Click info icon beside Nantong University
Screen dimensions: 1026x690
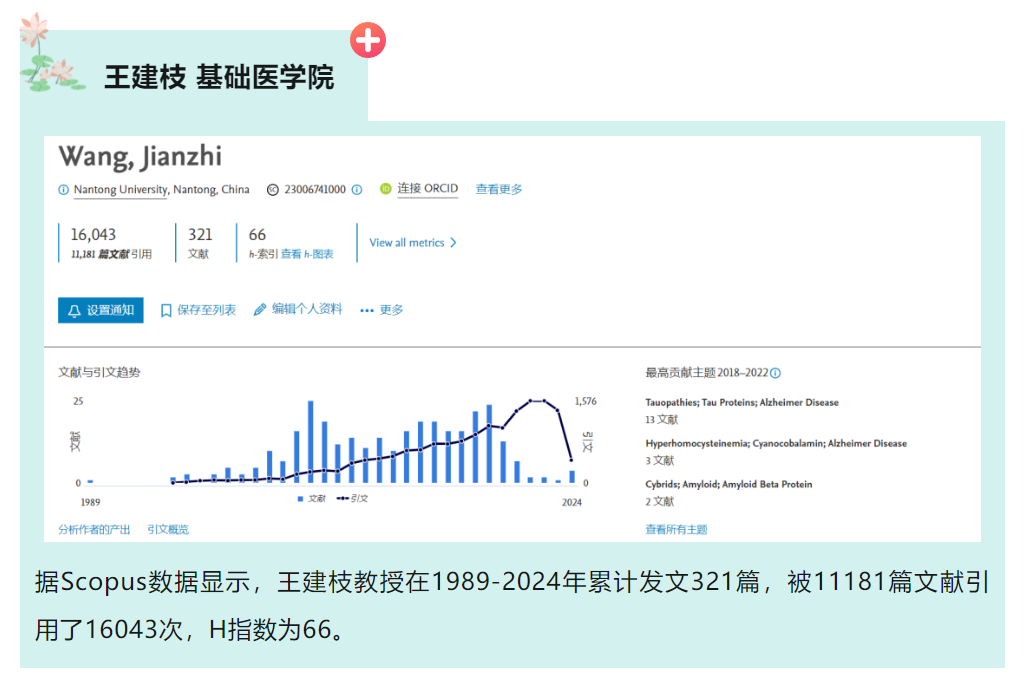[x=64, y=190]
